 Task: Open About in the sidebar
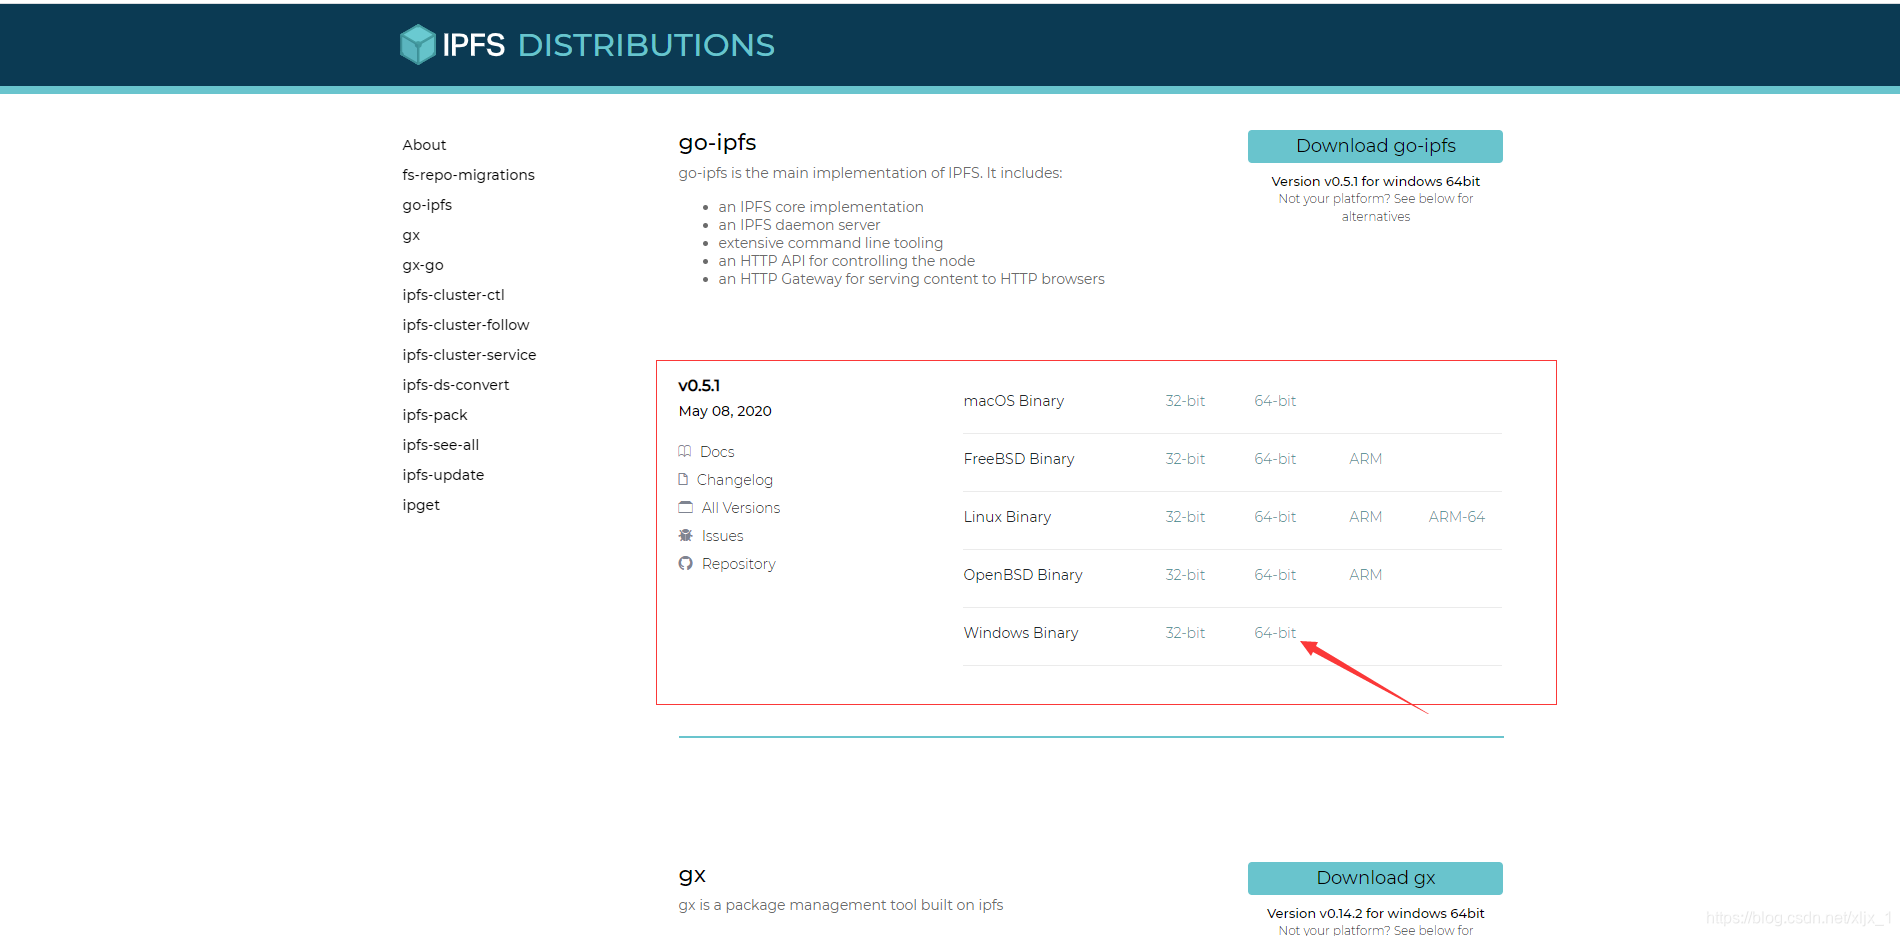(424, 145)
